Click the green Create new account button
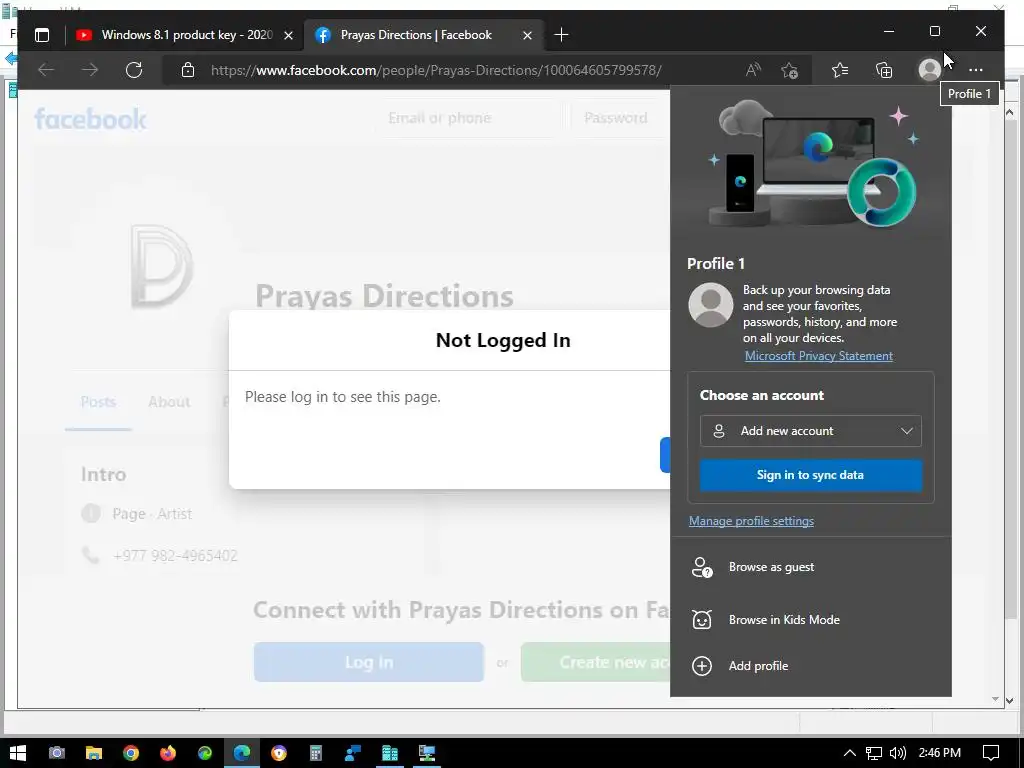The width and height of the screenshot is (1024, 768). [596, 662]
